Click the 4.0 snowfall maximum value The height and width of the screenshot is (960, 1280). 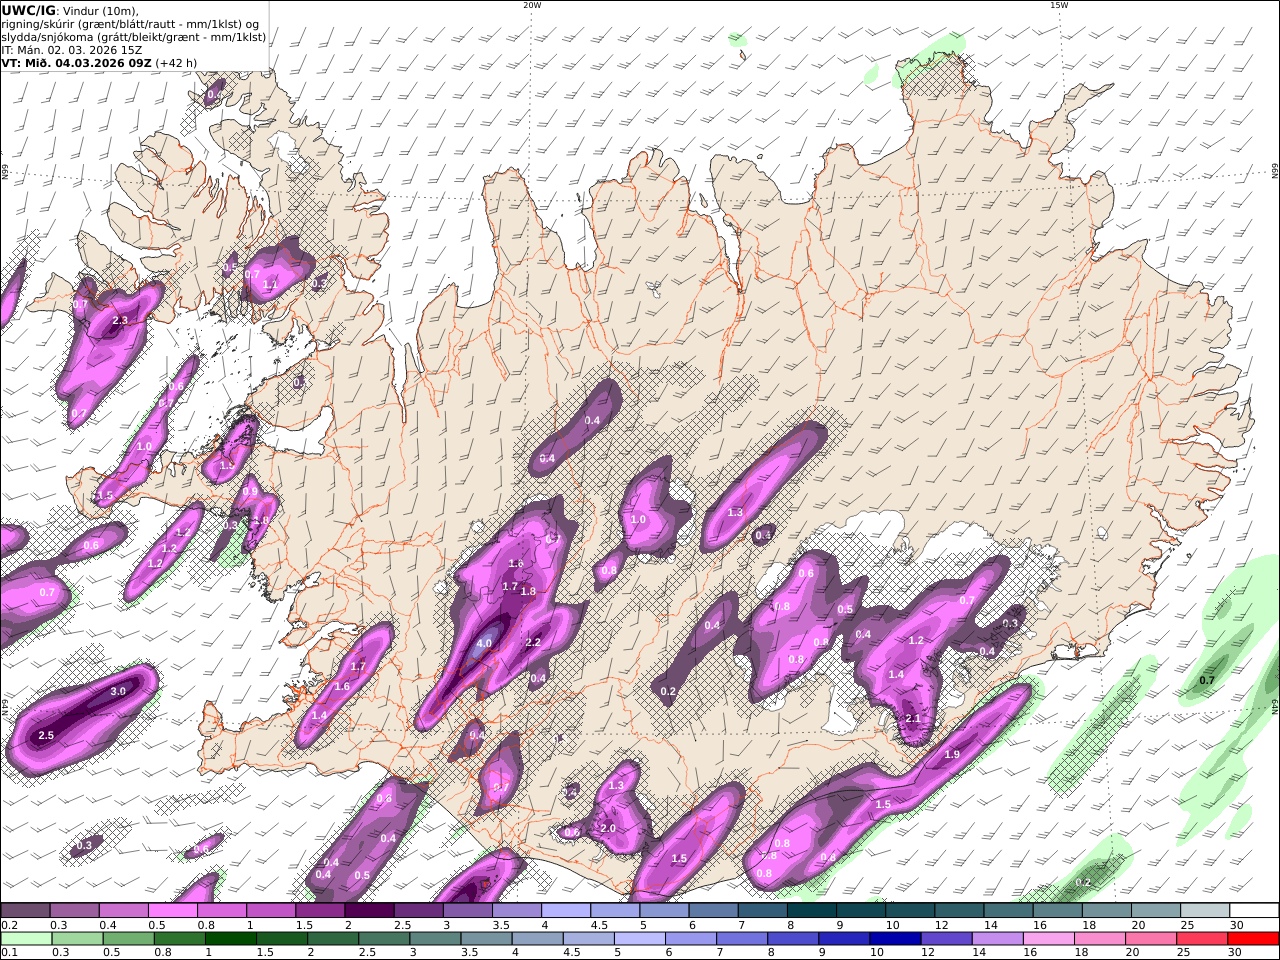coord(484,644)
